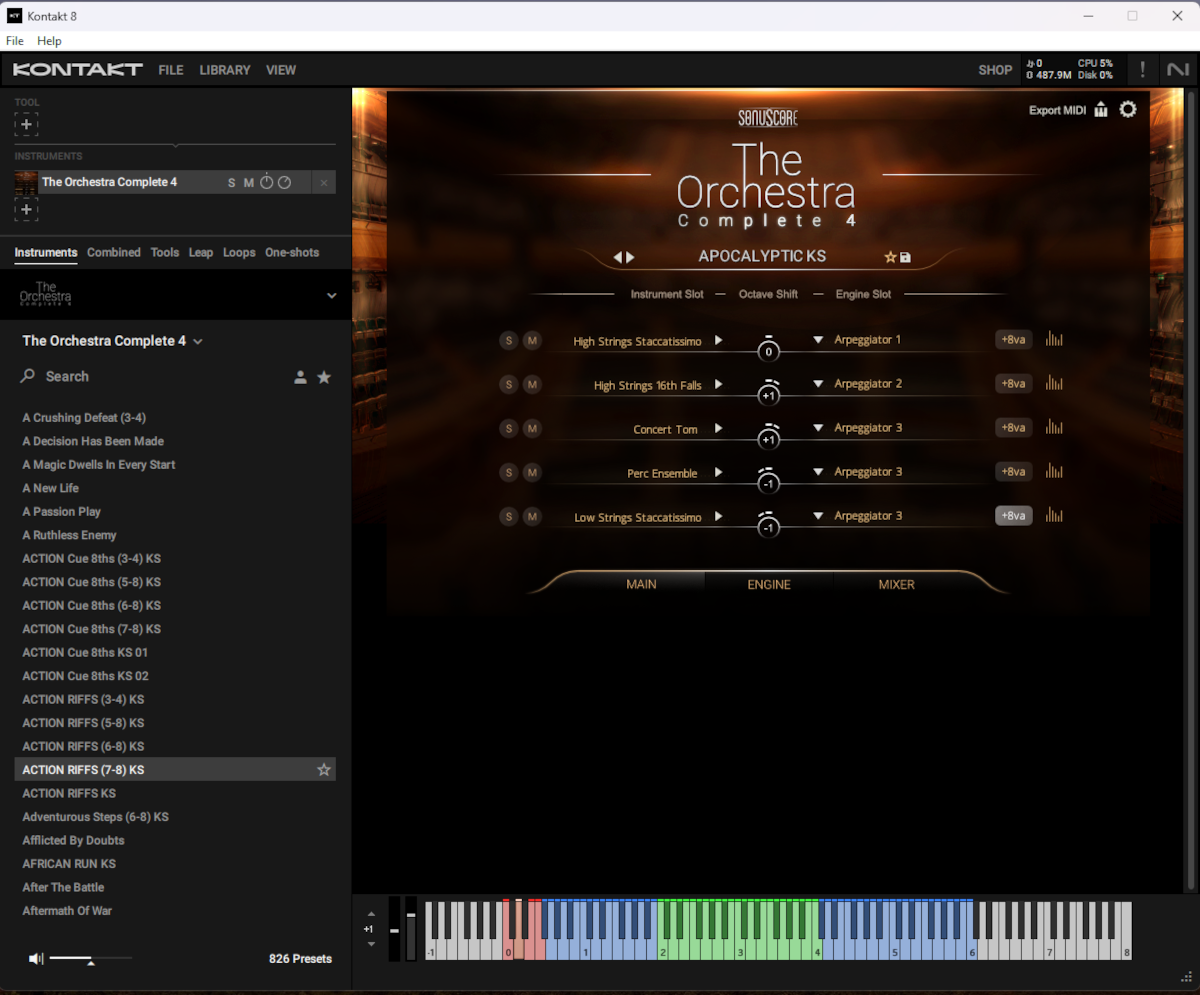Star the APOCALYPTIC KS preset
The image size is (1200, 995).
pyautogui.click(x=890, y=257)
